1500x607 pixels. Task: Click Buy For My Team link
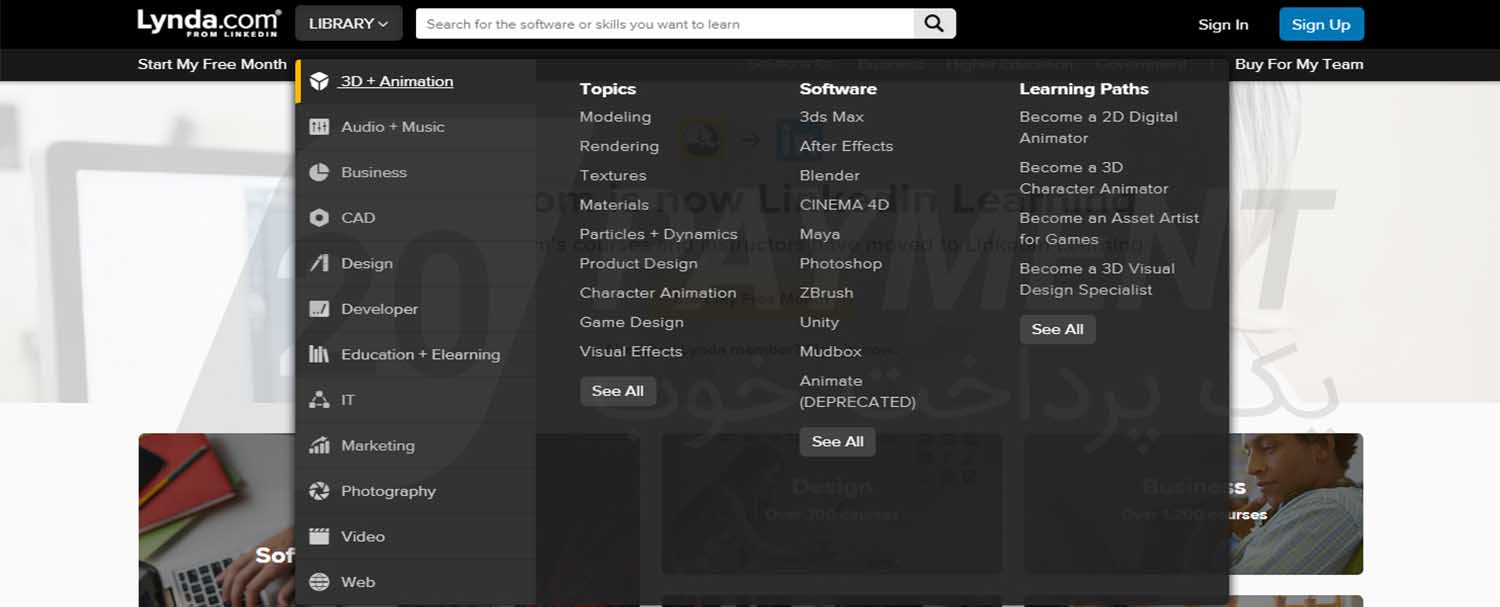coord(1299,64)
